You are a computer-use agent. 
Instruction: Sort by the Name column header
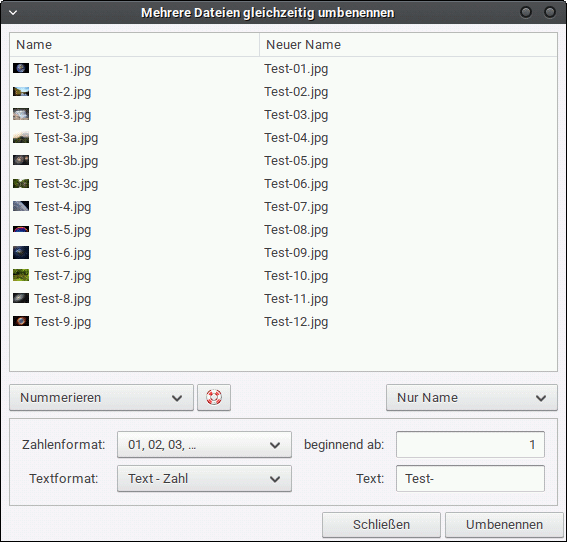(x=135, y=44)
